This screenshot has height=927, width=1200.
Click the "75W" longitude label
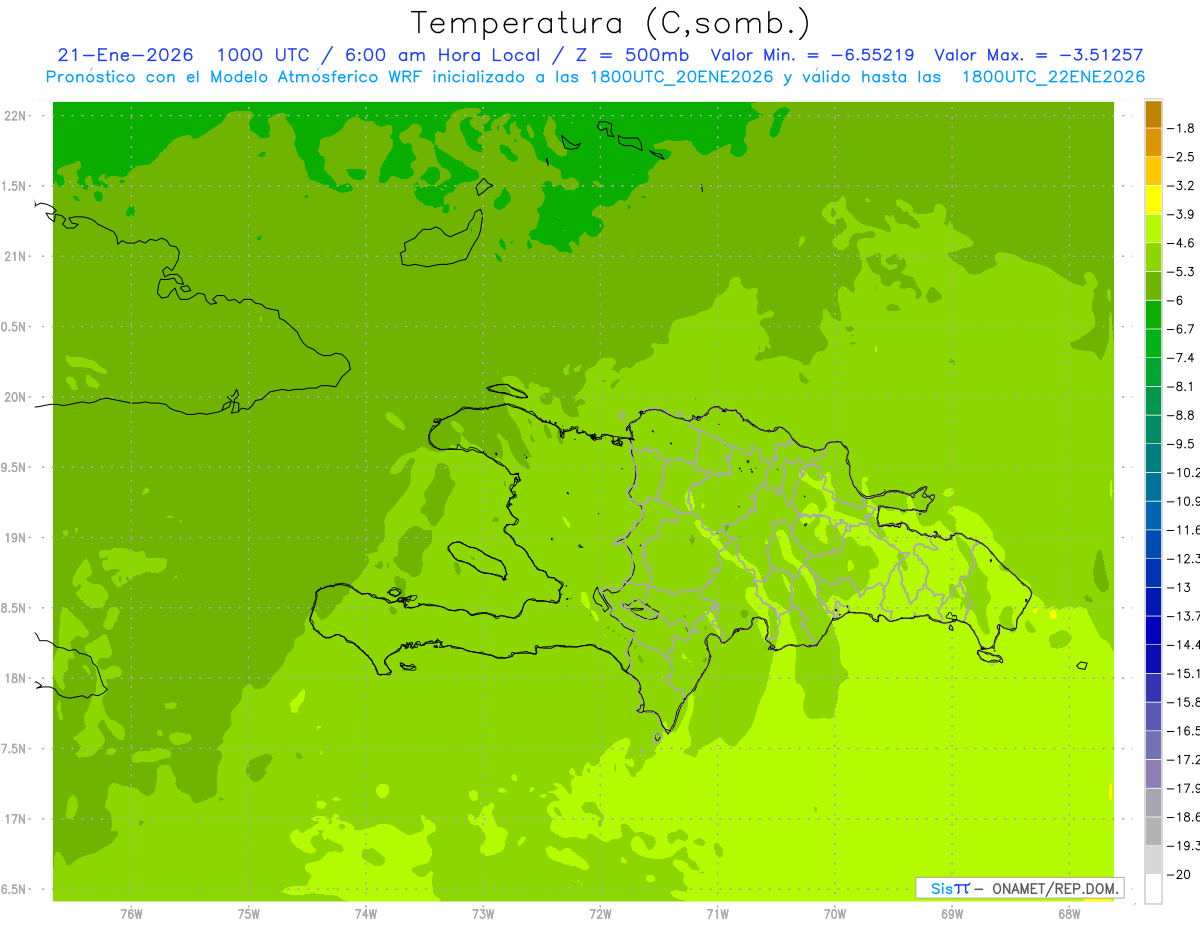(x=248, y=913)
